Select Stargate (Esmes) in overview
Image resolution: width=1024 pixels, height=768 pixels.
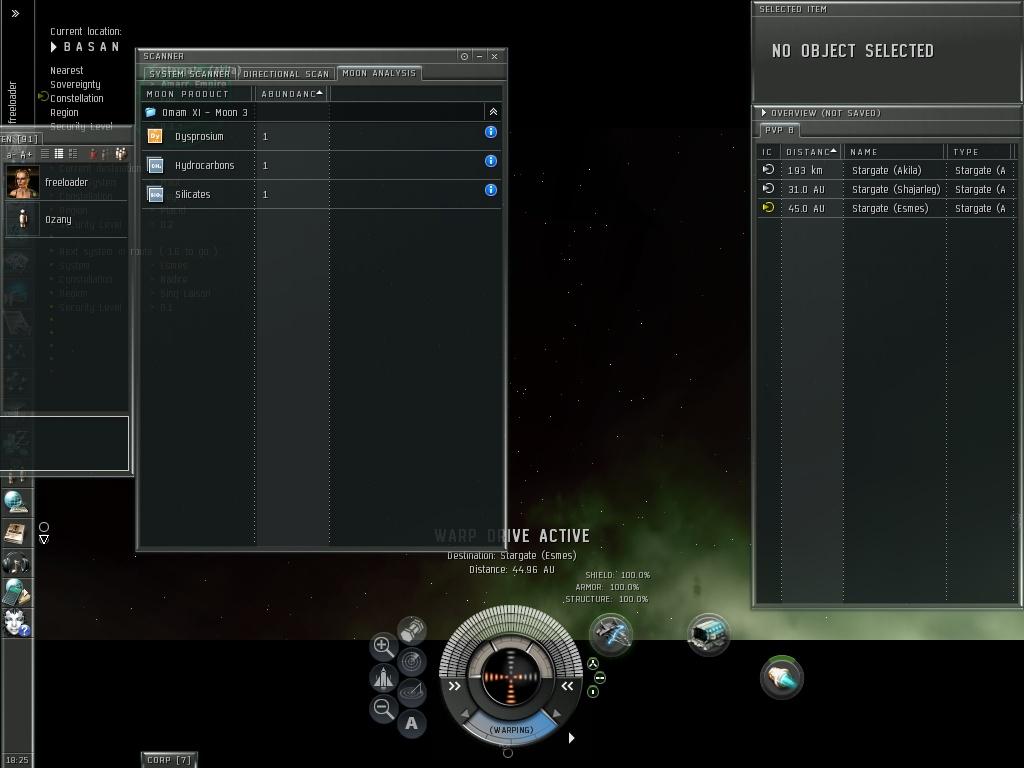pos(887,208)
